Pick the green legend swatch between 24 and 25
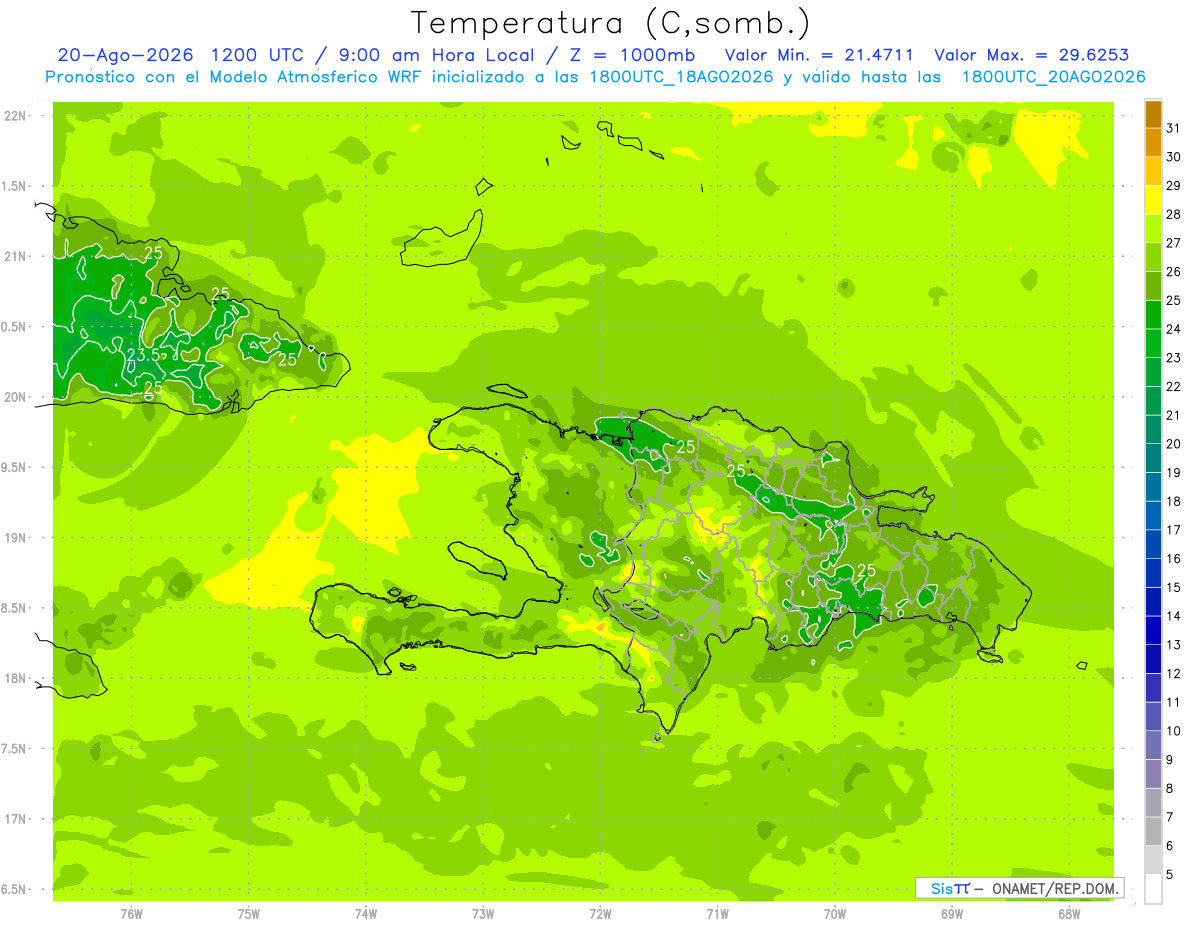Viewport: 1200px width, 927px height. pos(1153,315)
